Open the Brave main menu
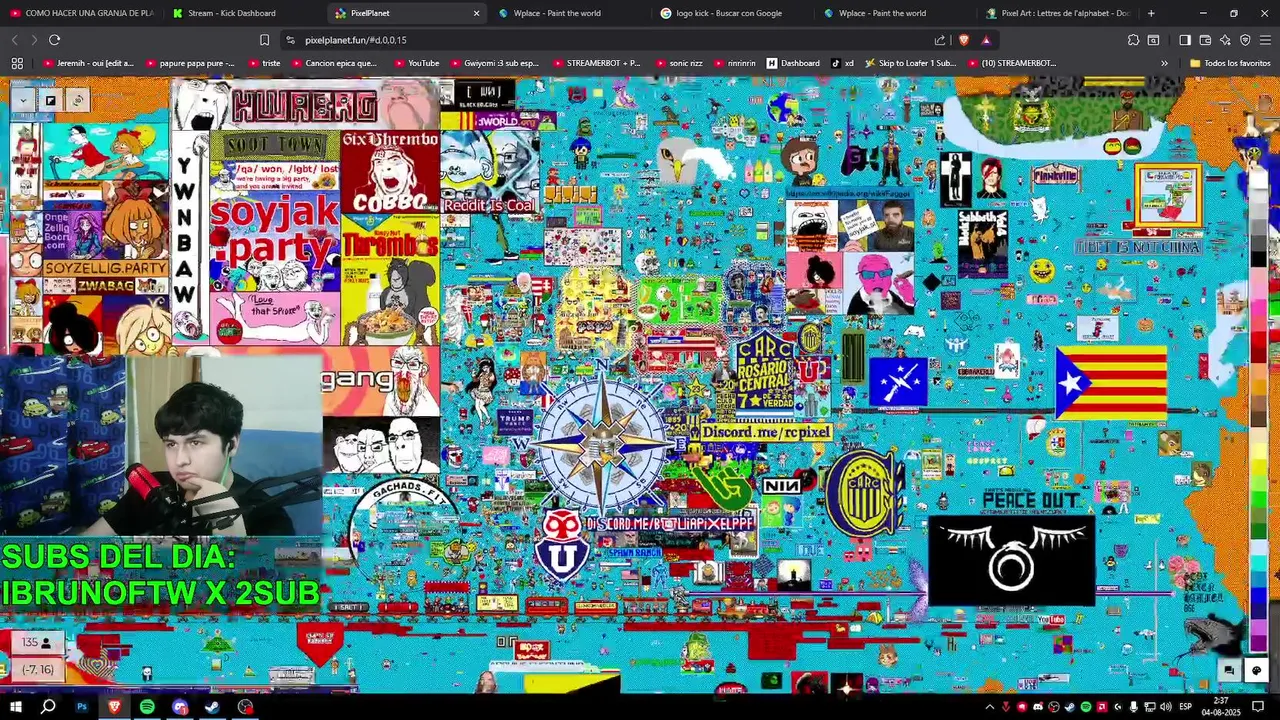This screenshot has width=1280, height=720. (1266, 40)
